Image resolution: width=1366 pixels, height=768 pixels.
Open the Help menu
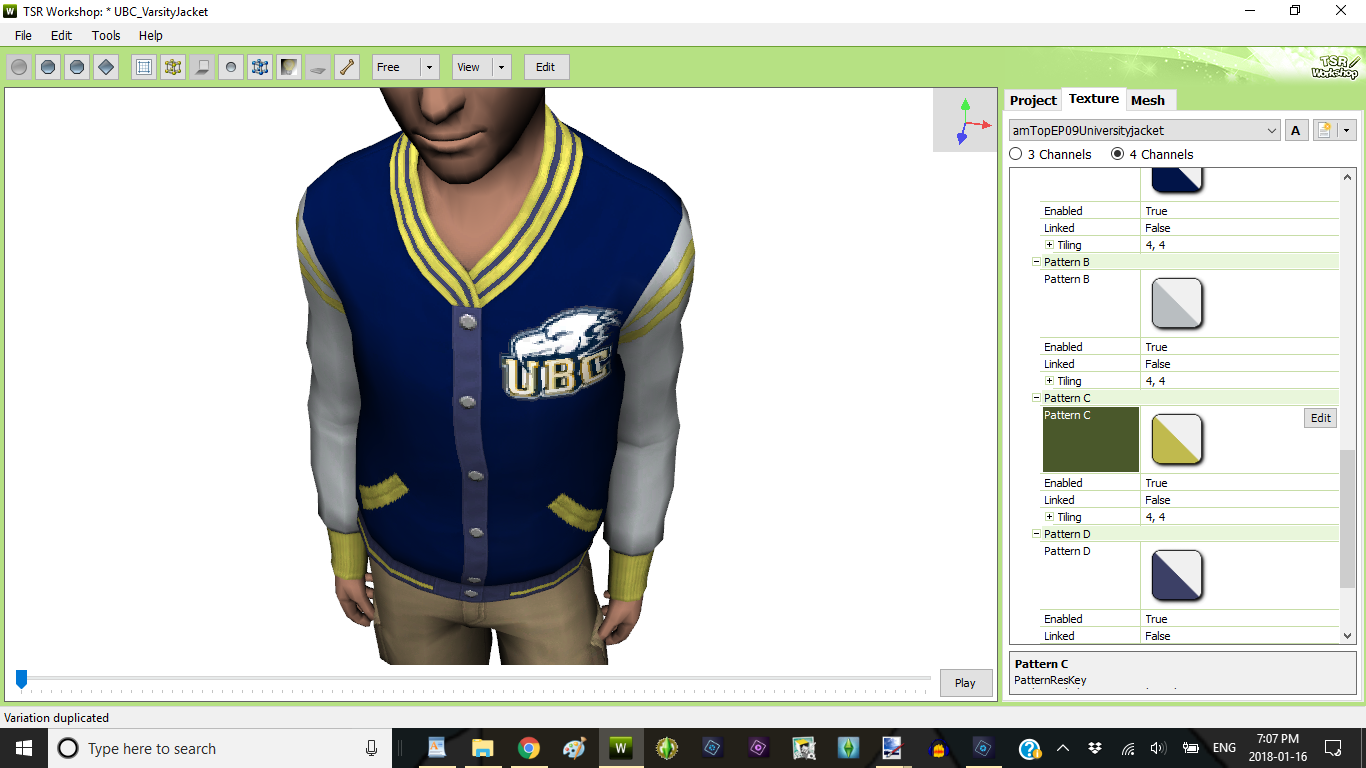151,35
